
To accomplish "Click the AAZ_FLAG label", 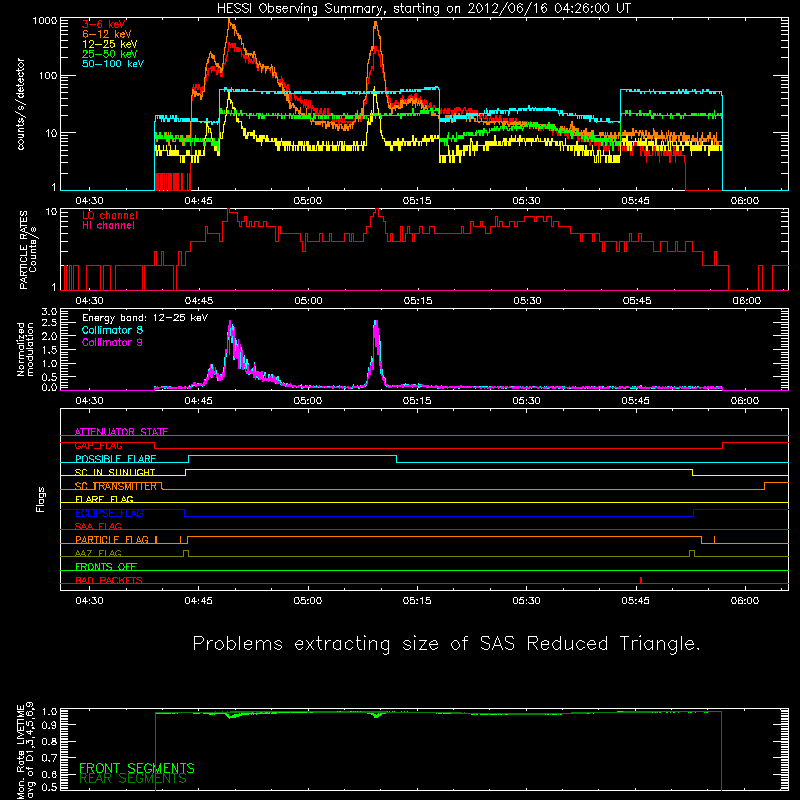I will click(98, 554).
